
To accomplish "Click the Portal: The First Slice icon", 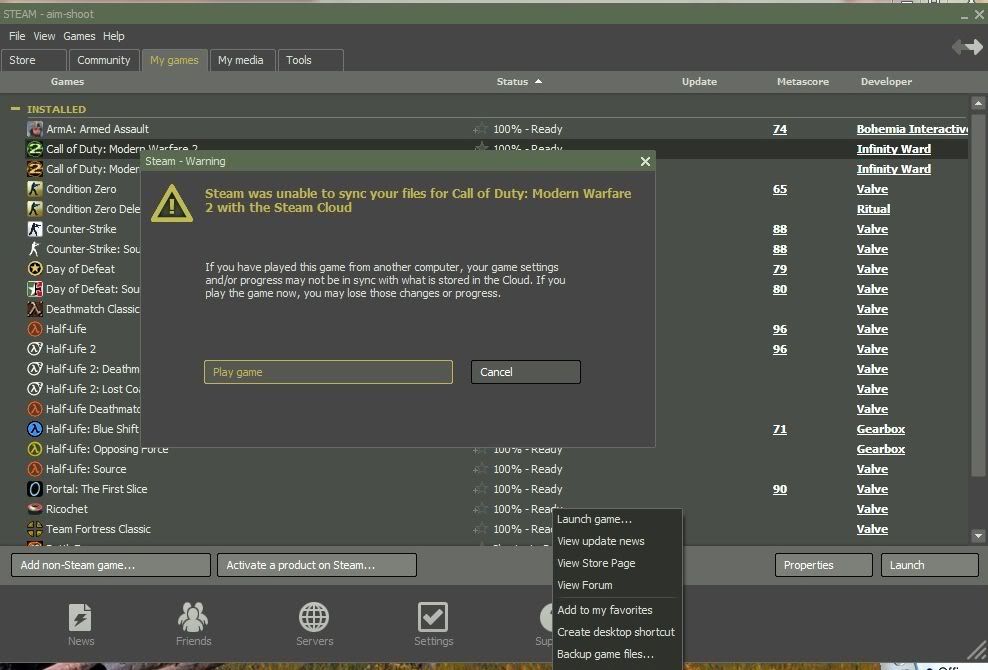I will point(35,488).
